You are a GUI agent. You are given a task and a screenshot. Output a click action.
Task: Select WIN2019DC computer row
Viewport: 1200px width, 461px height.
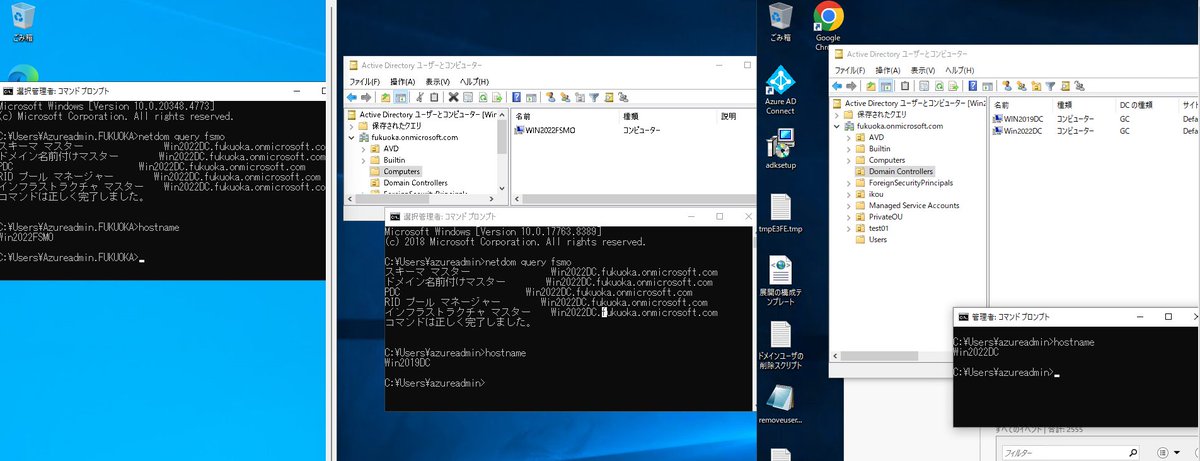coord(1016,119)
